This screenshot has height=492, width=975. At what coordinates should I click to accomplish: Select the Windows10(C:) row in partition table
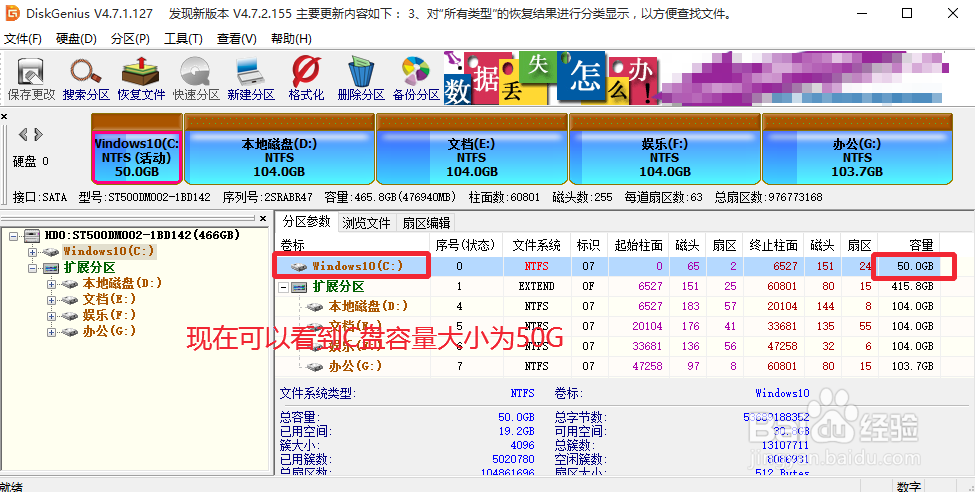608,266
